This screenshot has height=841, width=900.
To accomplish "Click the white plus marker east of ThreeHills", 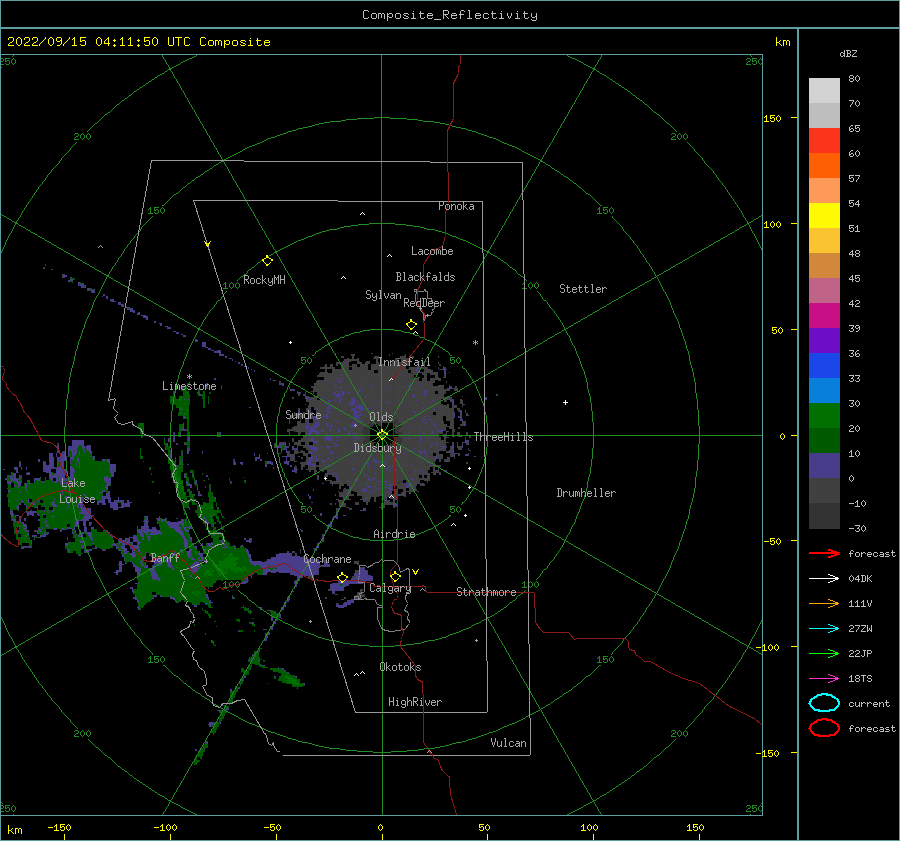I will pos(565,402).
